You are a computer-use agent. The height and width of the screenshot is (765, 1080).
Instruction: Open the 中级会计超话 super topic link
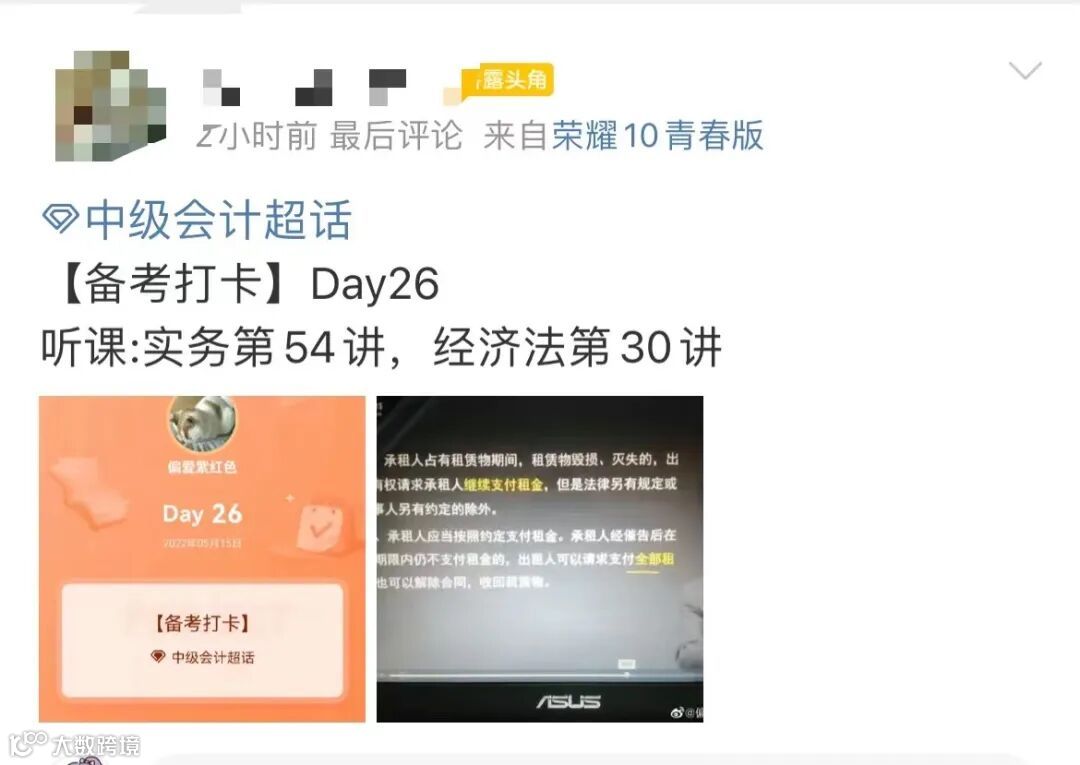click(218, 220)
